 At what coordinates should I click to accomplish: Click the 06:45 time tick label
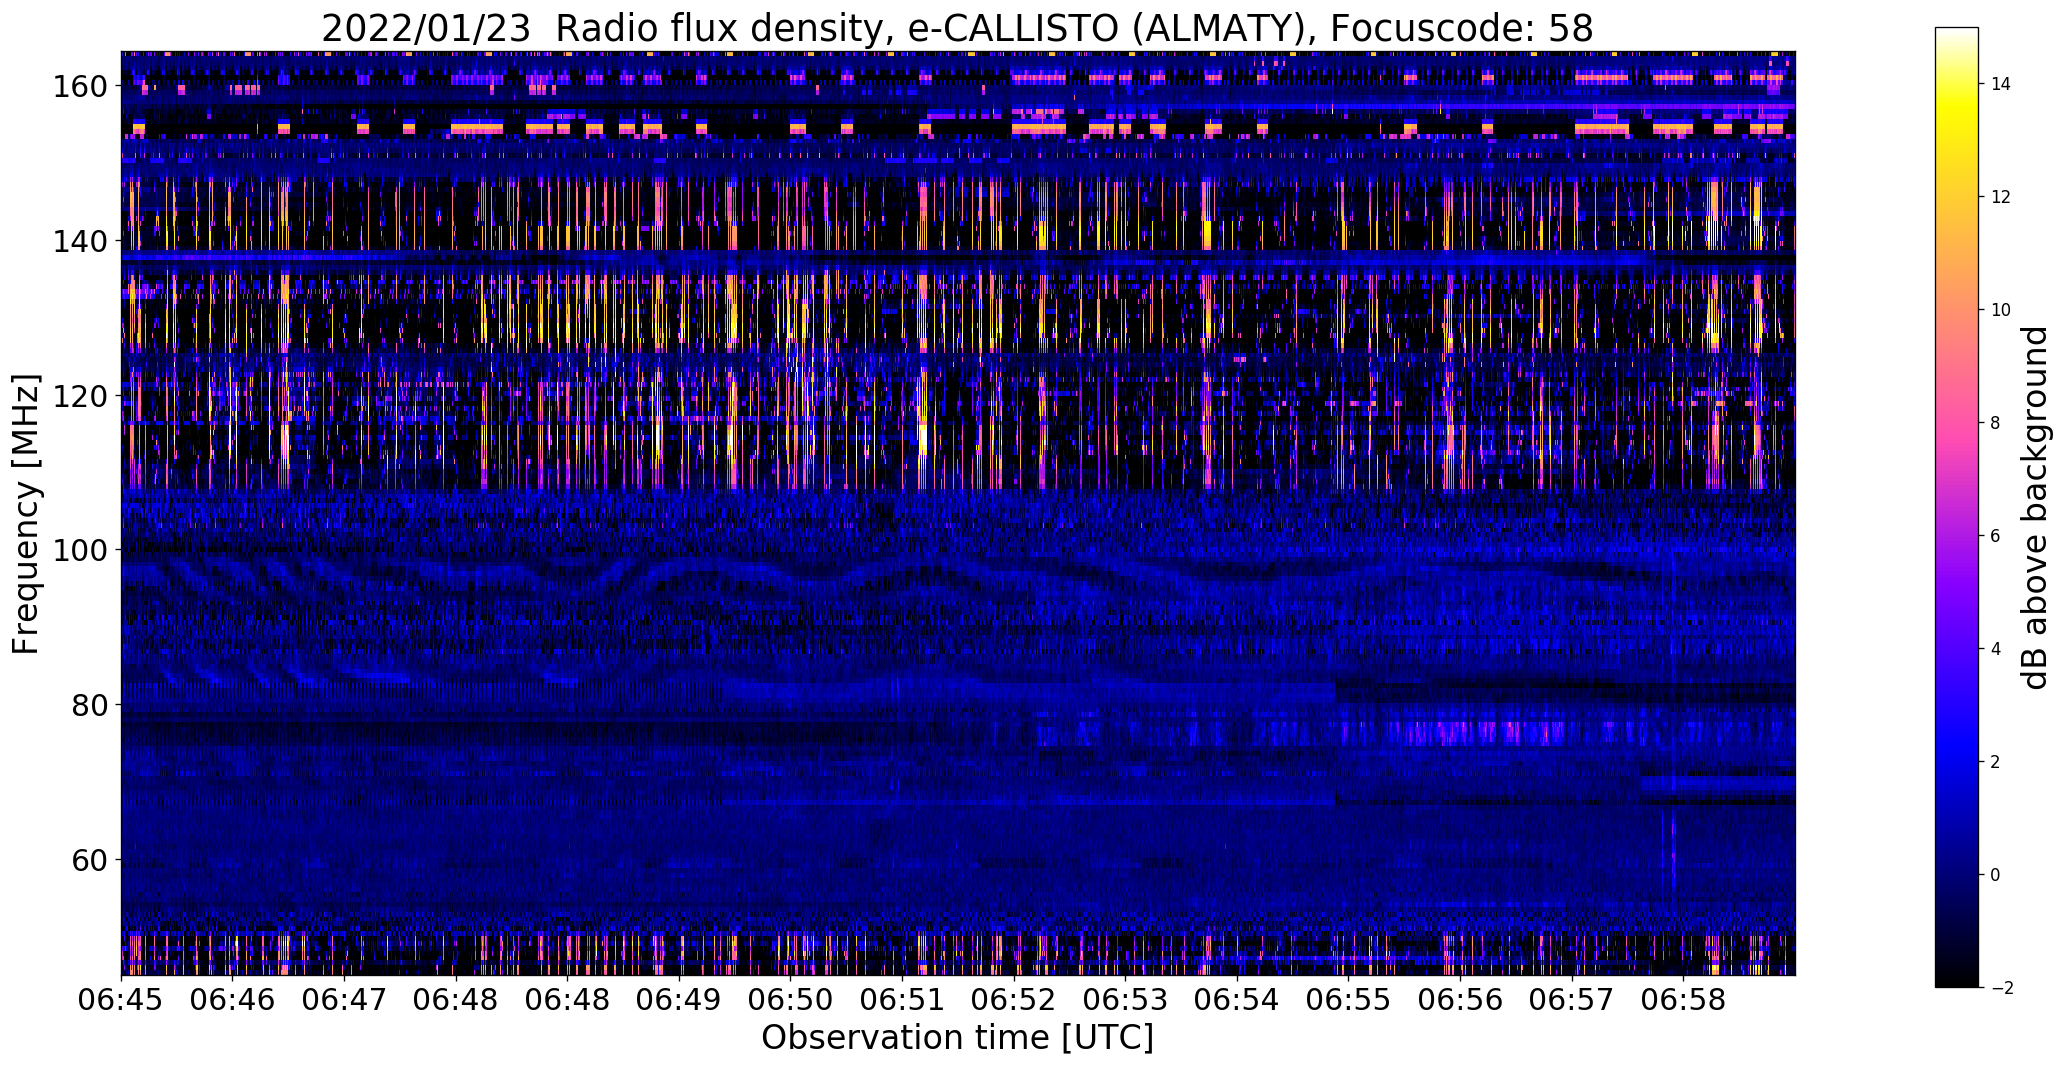pyautogui.click(x=122, y=1000)
